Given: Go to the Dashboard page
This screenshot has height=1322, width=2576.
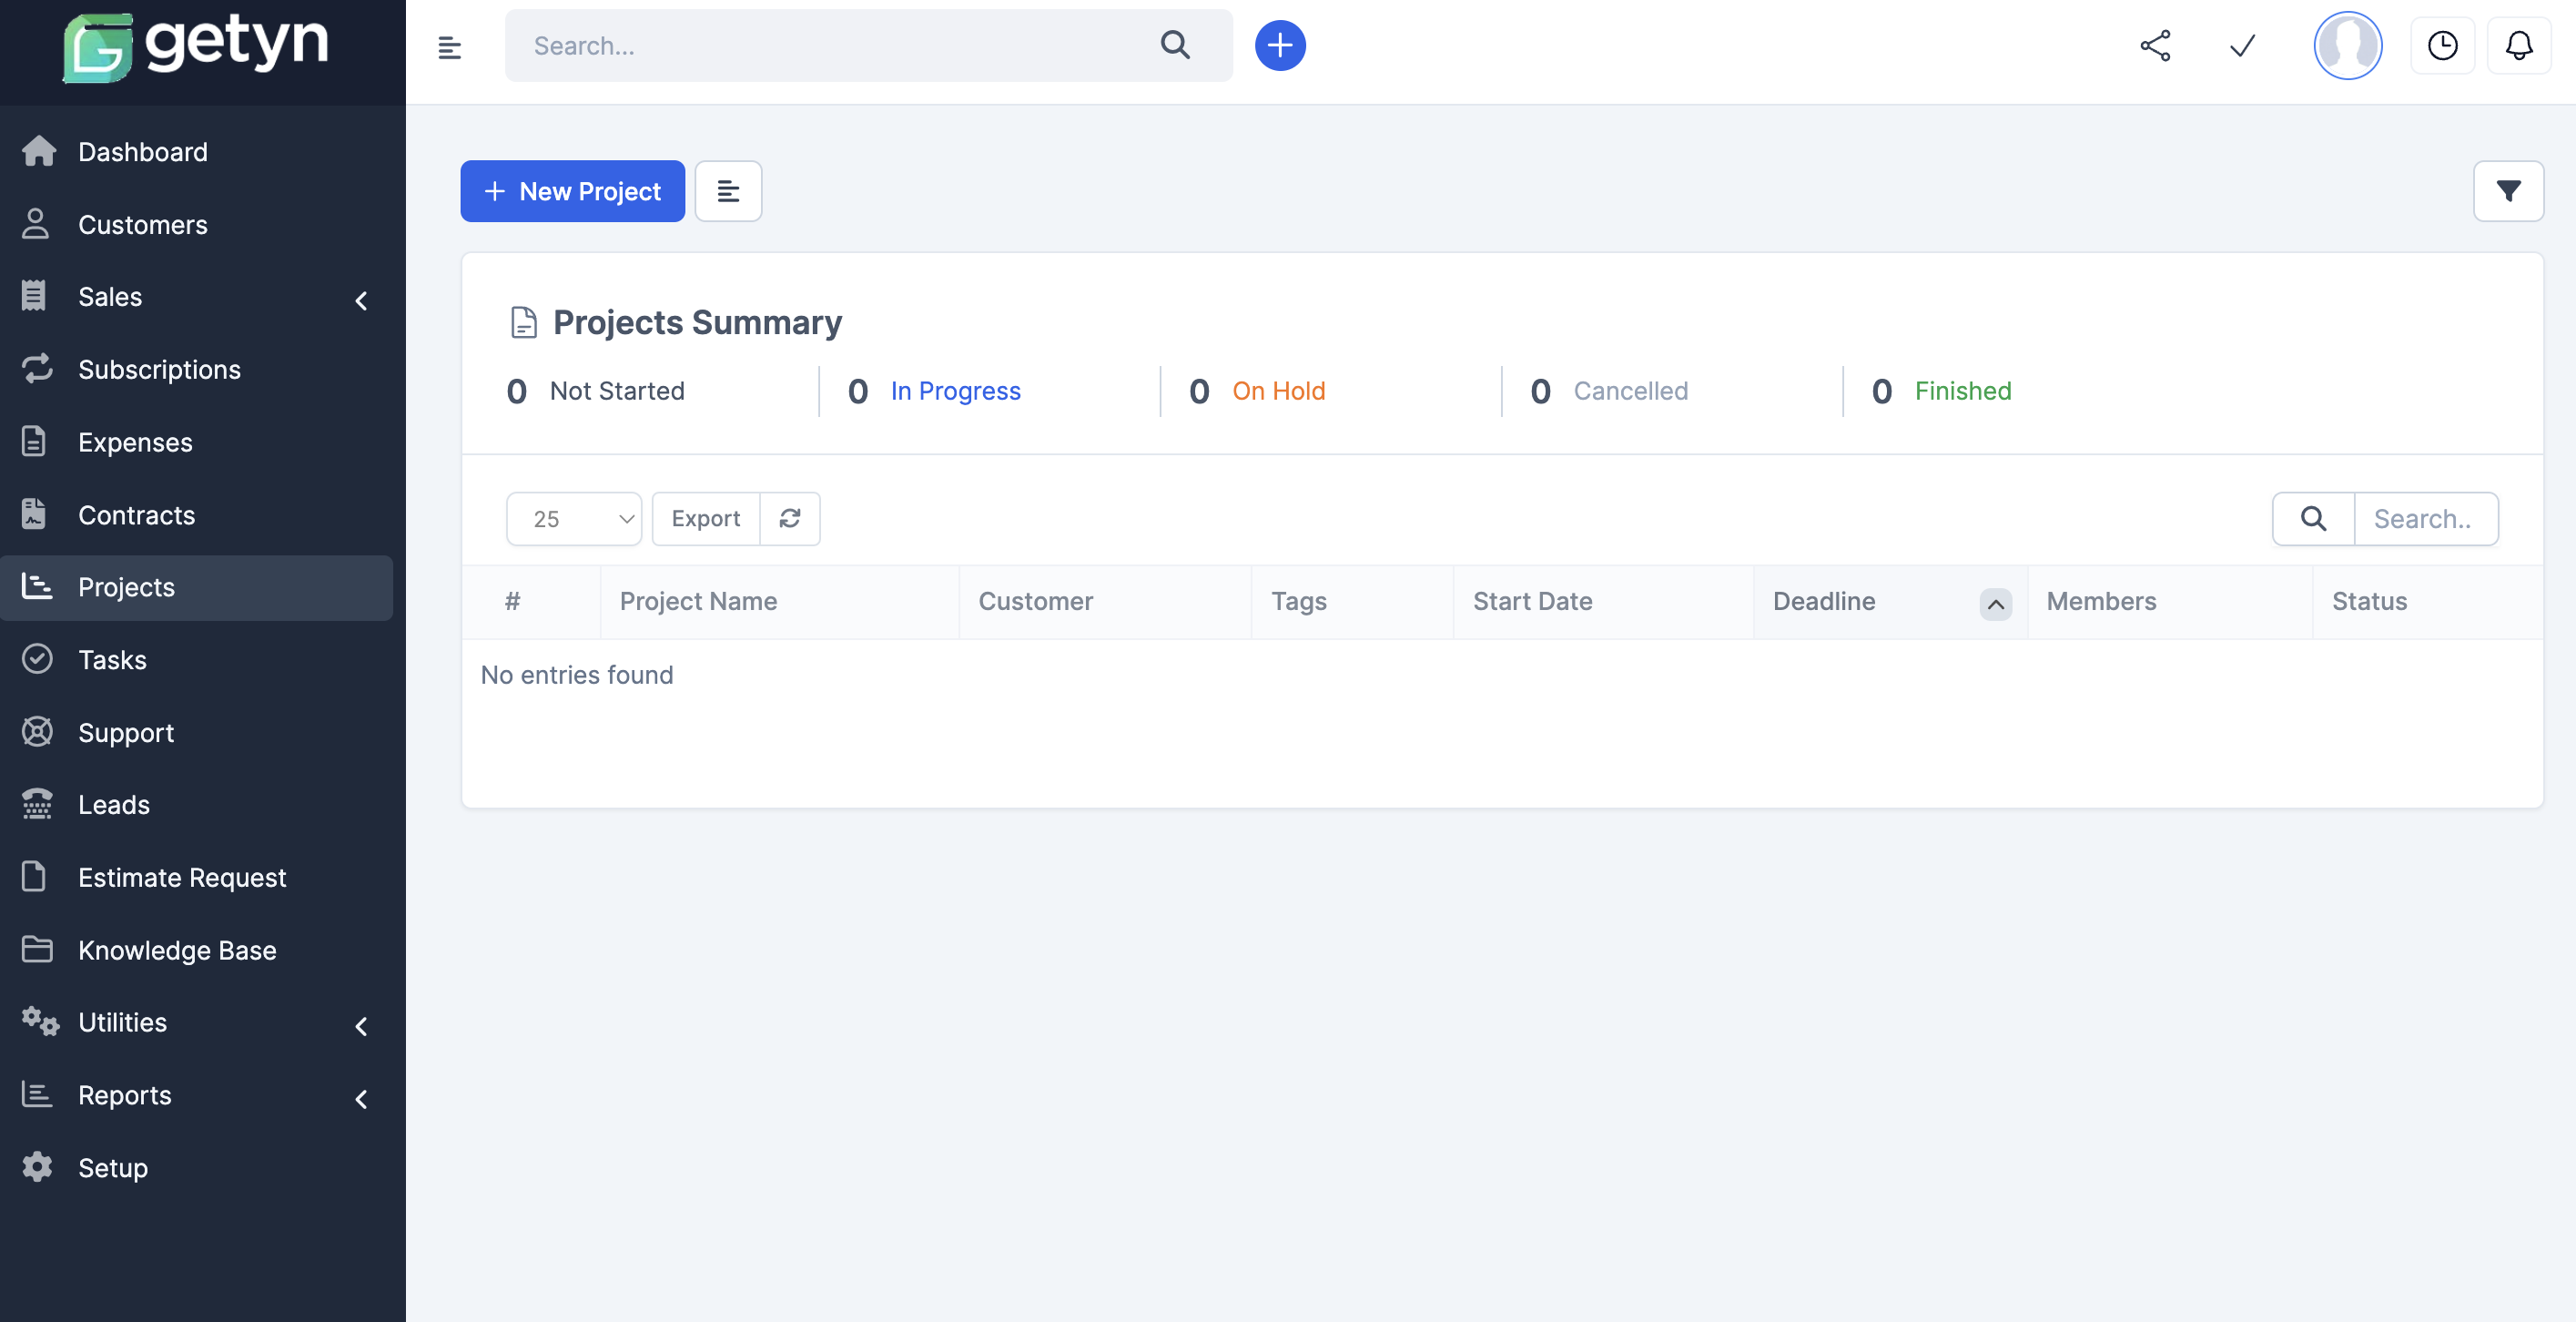Looking at the screenshot, I should [x=142, y=151].
